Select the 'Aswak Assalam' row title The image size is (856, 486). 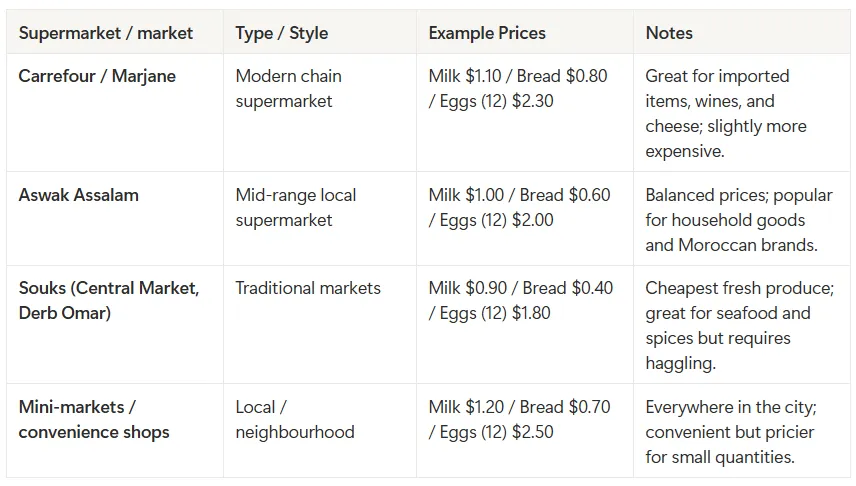click(79, 195)
